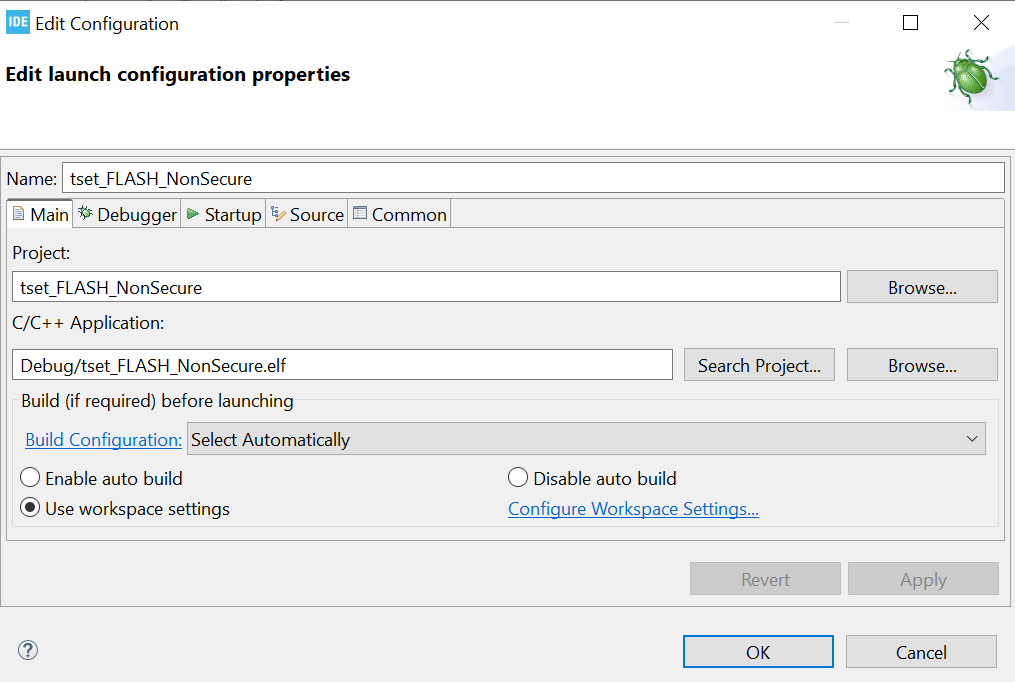Switch to the Debugger tab
This screenshot has height=682, width=1015.
(x=126, y=214)
